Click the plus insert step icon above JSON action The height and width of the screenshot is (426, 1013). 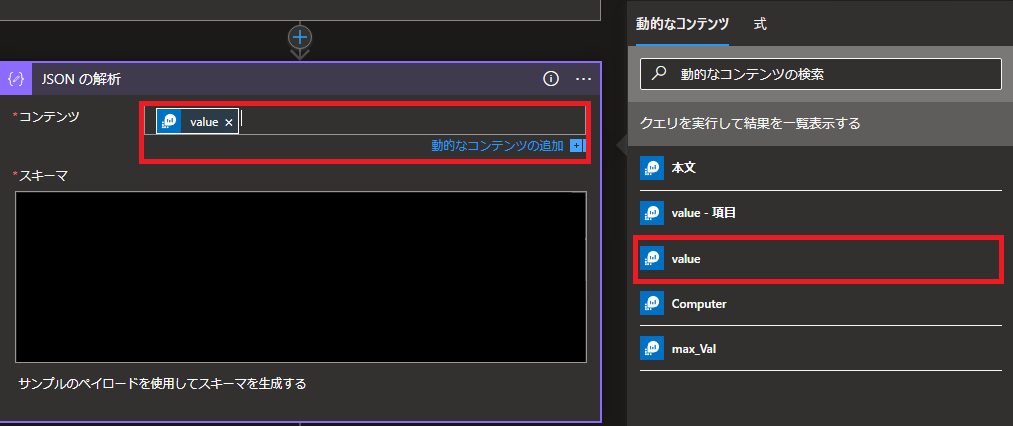click(x=300, y=37)
